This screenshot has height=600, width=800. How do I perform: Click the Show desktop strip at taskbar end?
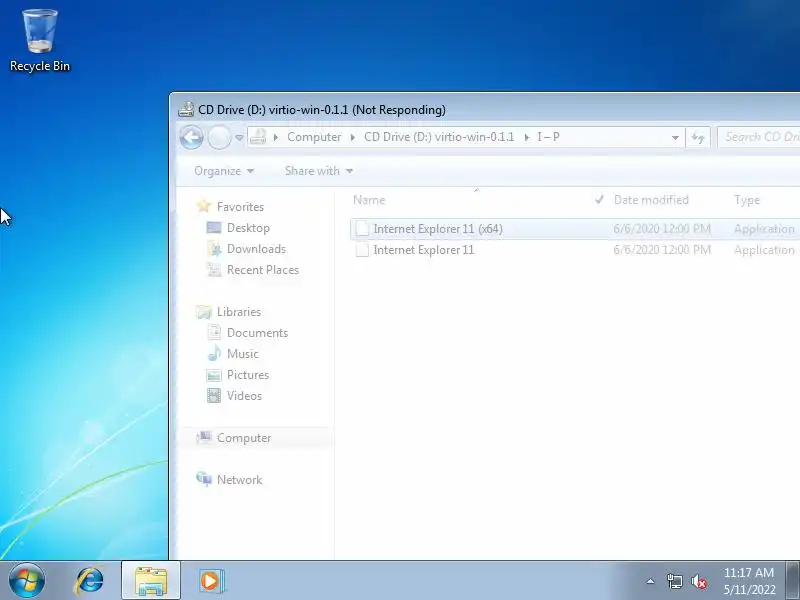(793, 581)
